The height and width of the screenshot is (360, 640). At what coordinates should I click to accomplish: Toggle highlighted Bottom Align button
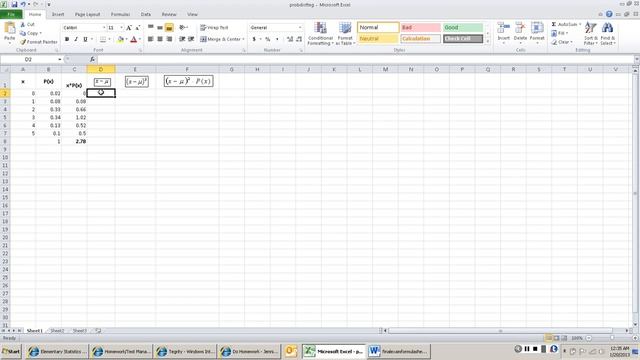click(169, 27)
